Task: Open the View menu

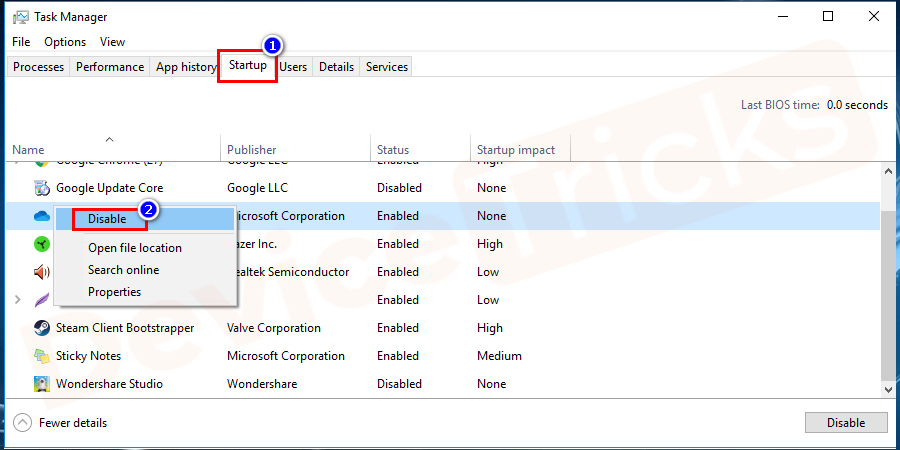Action: [x=112, y=42]
